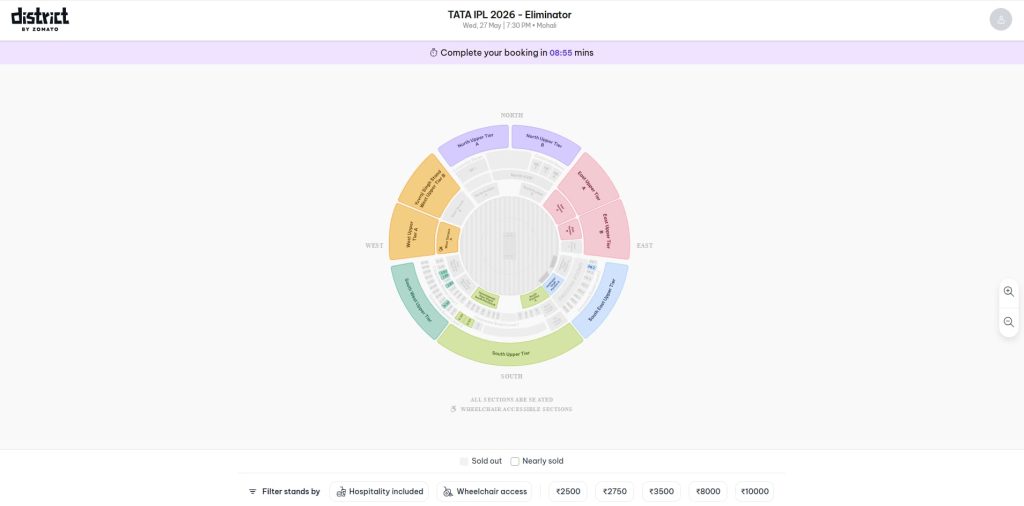This screenshot has height=506, width=1024.
Task: Select the South West Upper Tier stand
Action: 418,300
